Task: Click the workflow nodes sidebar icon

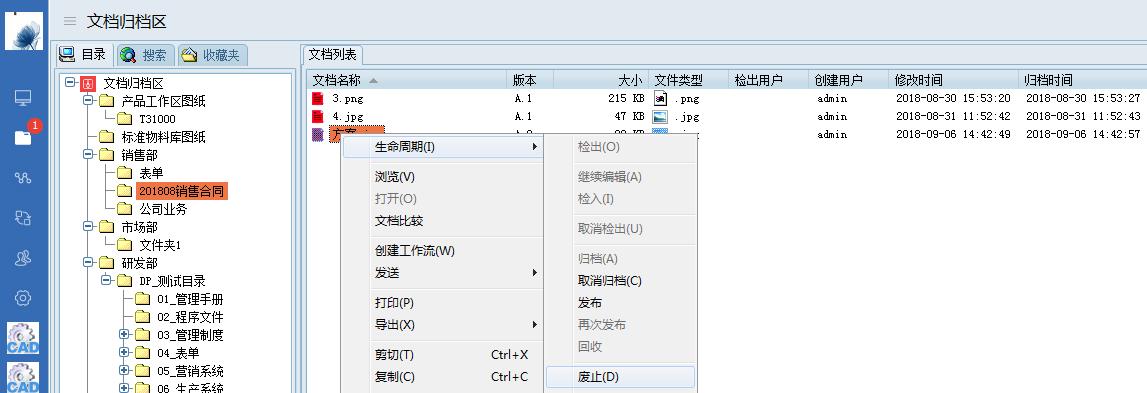Action: coord(23,177)
